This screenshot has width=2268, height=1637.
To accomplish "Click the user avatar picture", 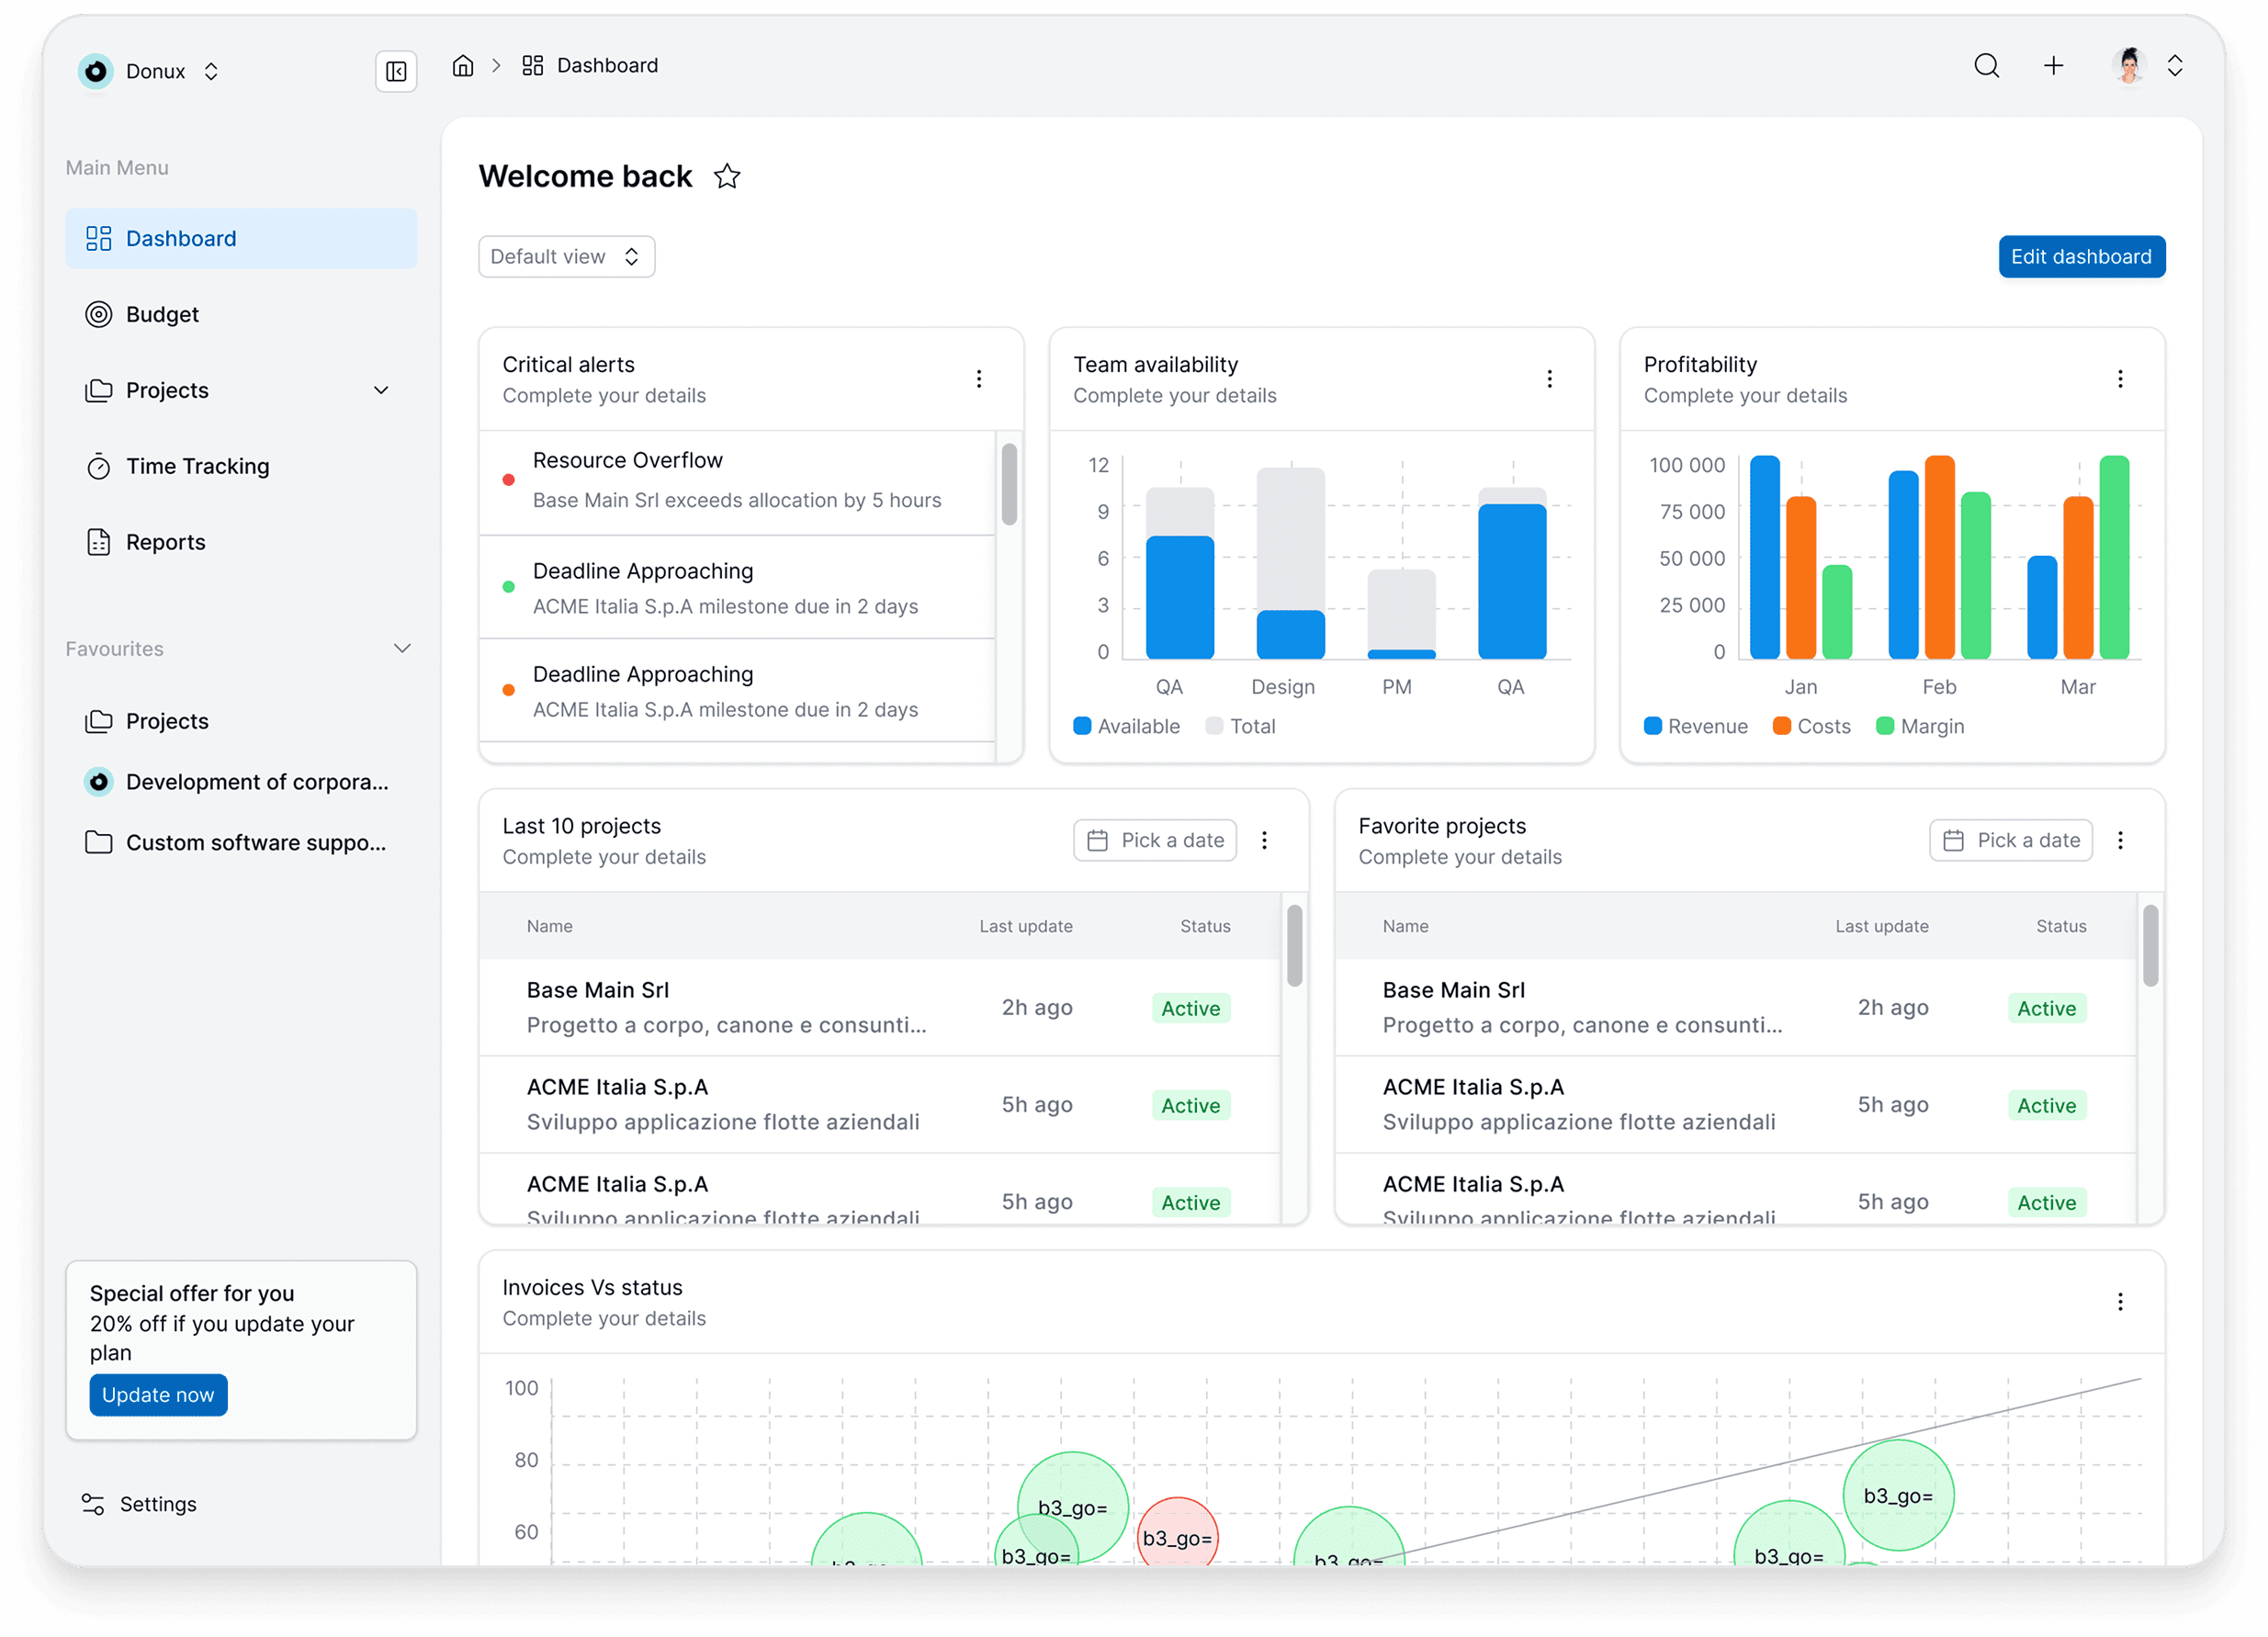I will (2129, 66).
